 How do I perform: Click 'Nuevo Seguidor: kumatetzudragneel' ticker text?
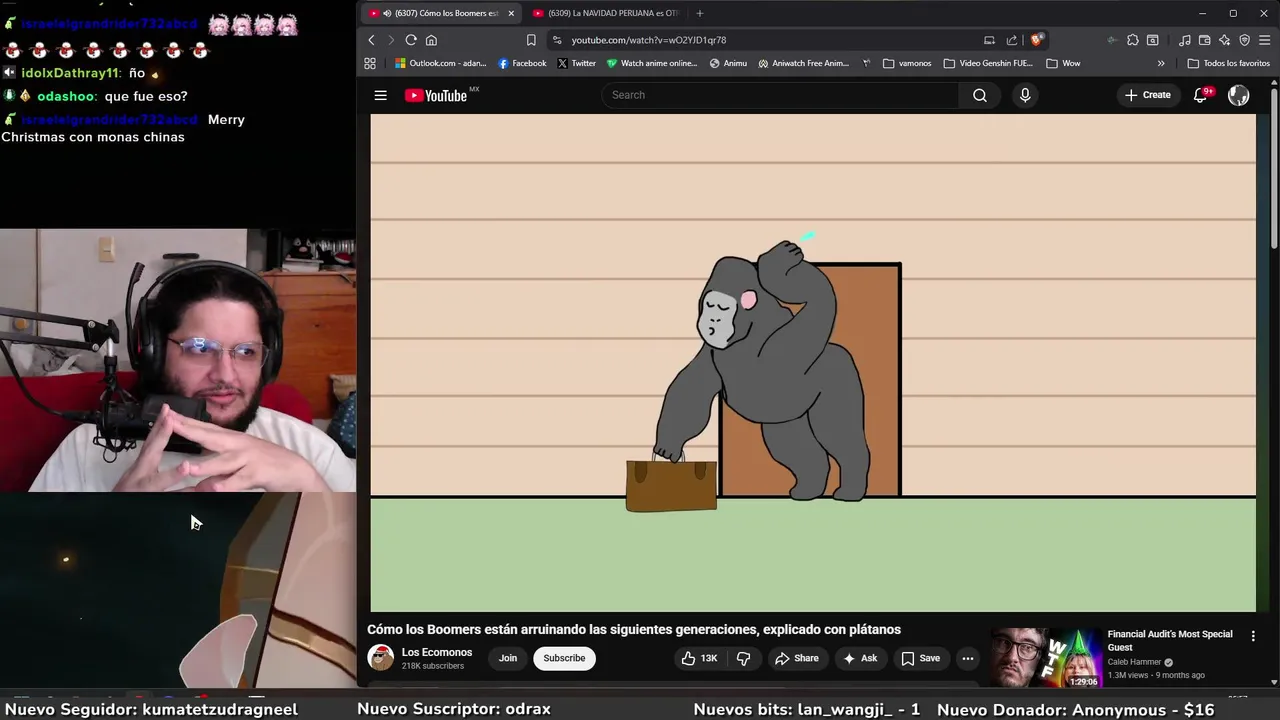(151, 709)
